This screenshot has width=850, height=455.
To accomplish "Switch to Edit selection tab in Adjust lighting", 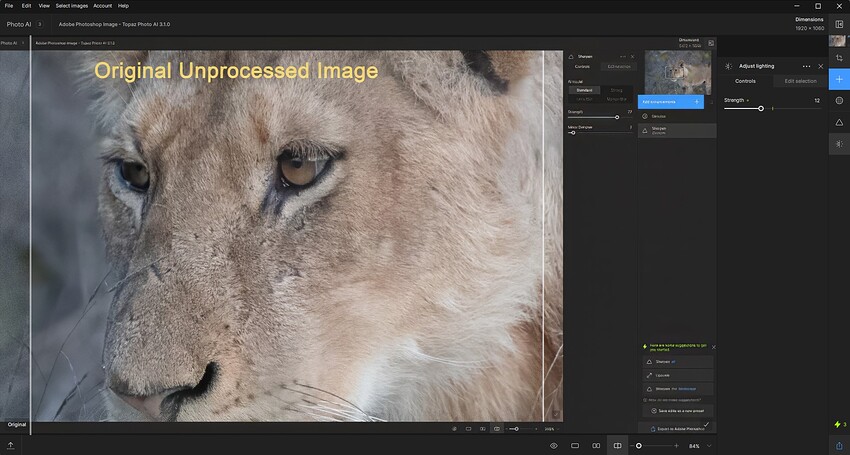I will tap(801, 81).
